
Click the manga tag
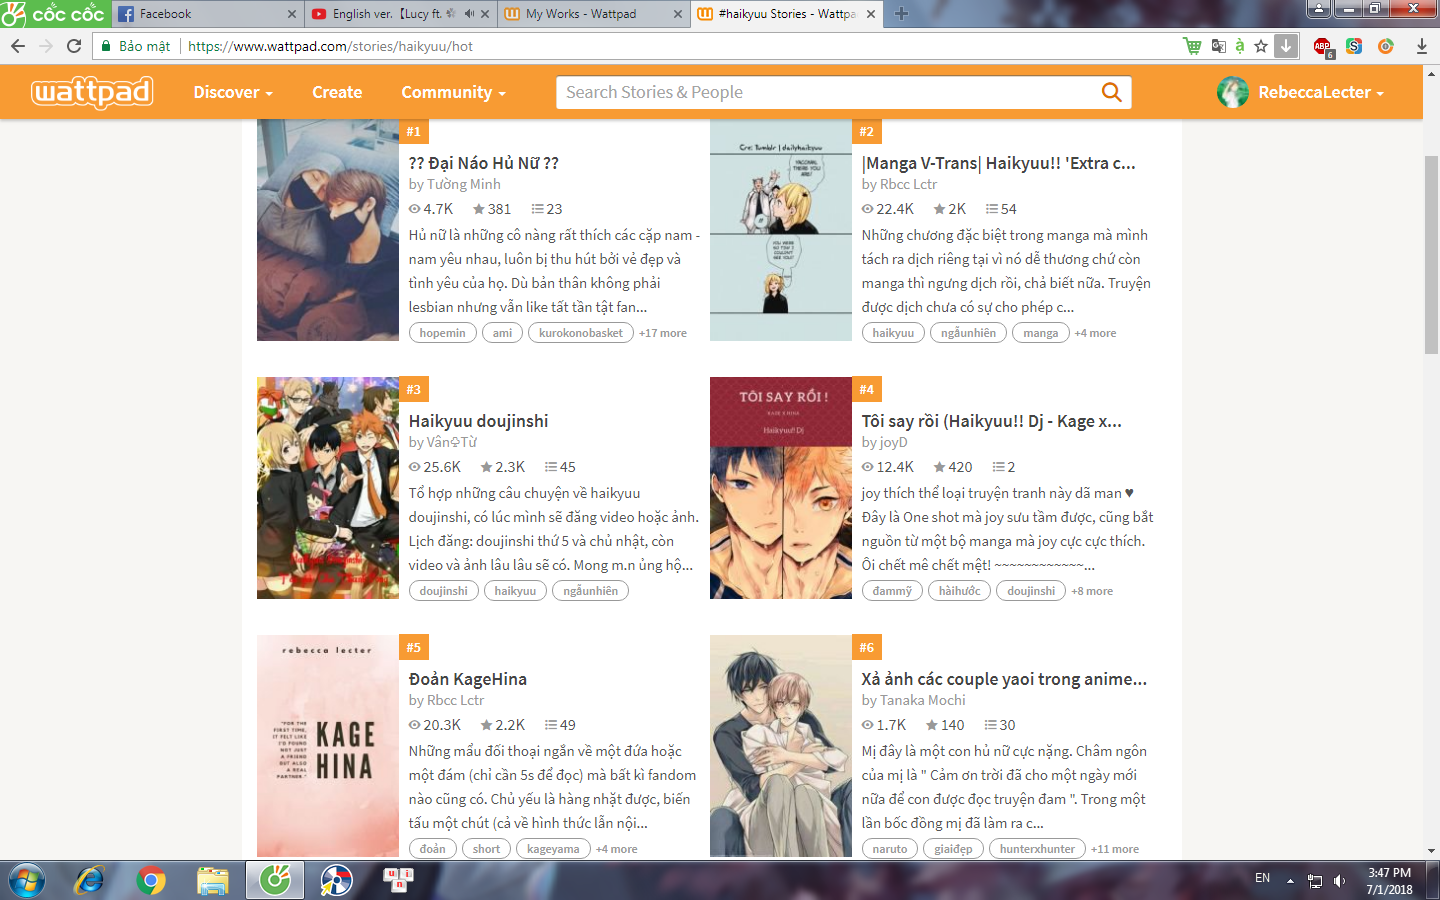click(1040, 333)
